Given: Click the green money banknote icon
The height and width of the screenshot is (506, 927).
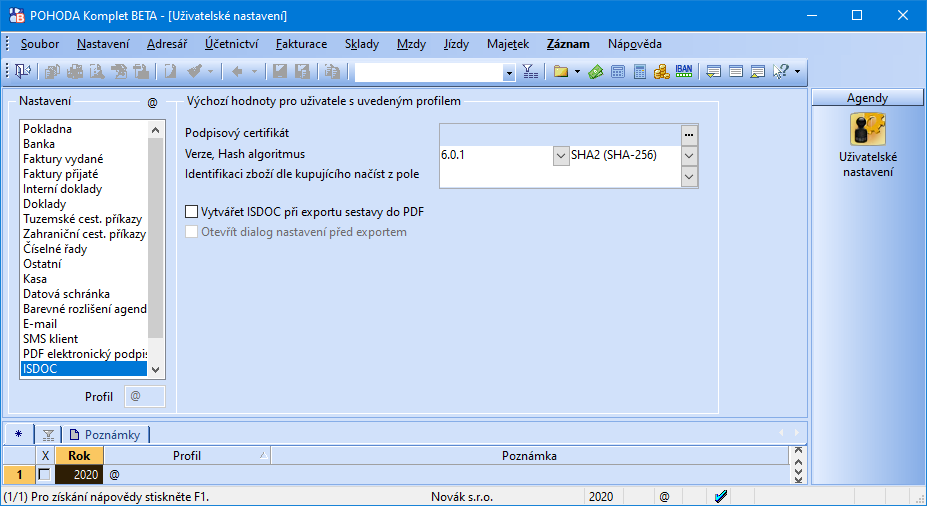Looking at the screenshot, I should tap(596, 72).
